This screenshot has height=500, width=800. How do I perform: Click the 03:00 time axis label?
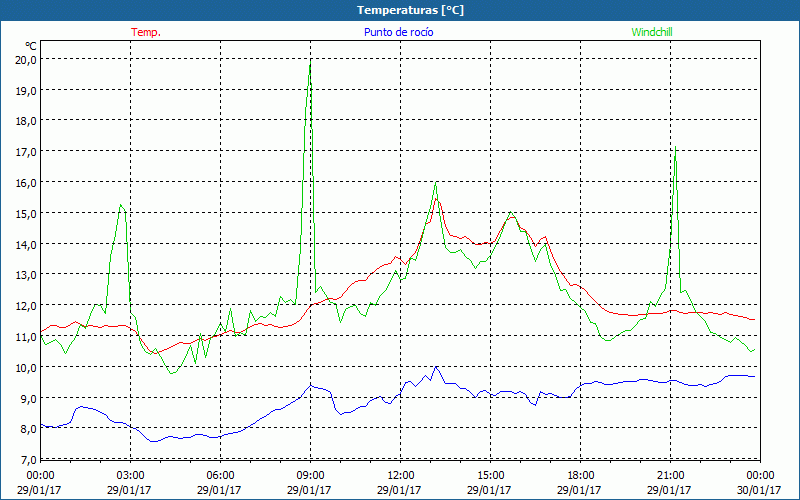[130, 476]
